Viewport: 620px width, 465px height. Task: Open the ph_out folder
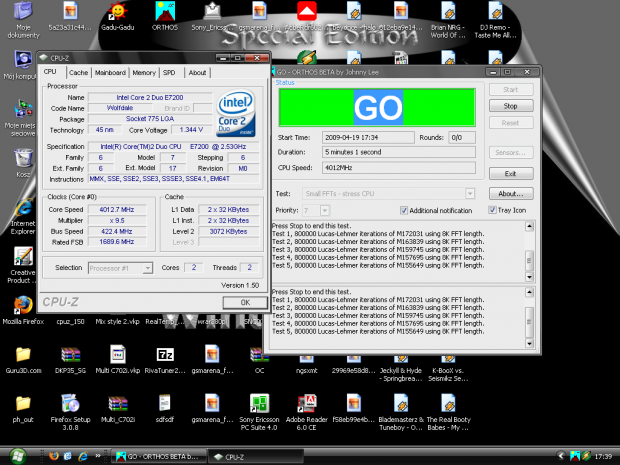(23, 409)
